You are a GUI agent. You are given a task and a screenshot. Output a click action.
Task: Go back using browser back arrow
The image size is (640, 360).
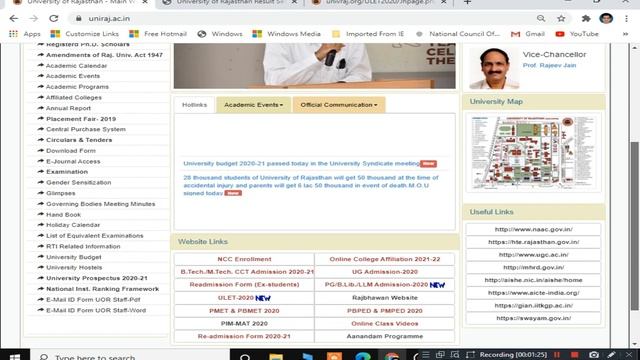pyautogui.click(x=13, y=18)
